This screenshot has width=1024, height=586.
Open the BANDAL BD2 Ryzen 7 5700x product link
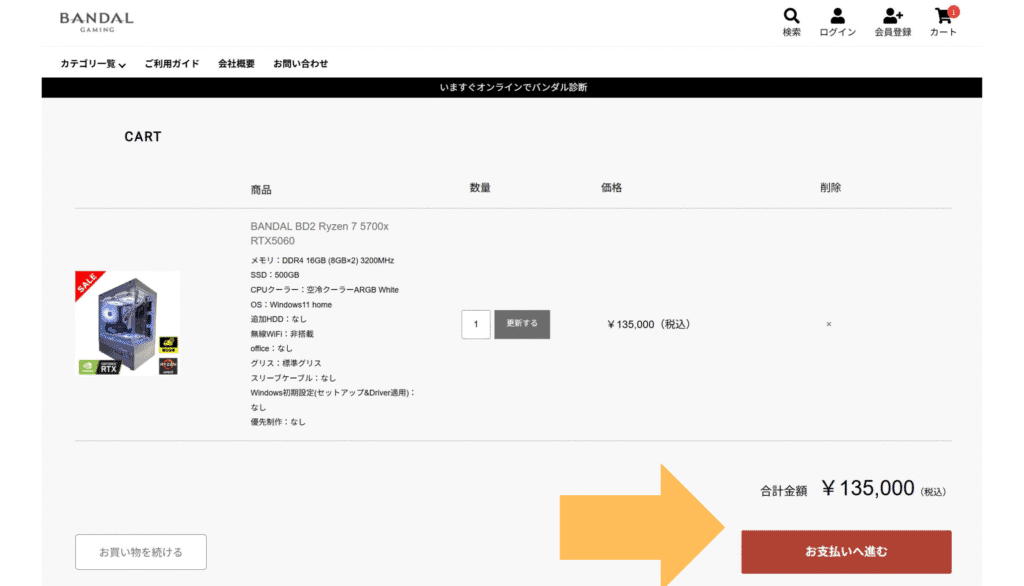click(x=319, y=233)
